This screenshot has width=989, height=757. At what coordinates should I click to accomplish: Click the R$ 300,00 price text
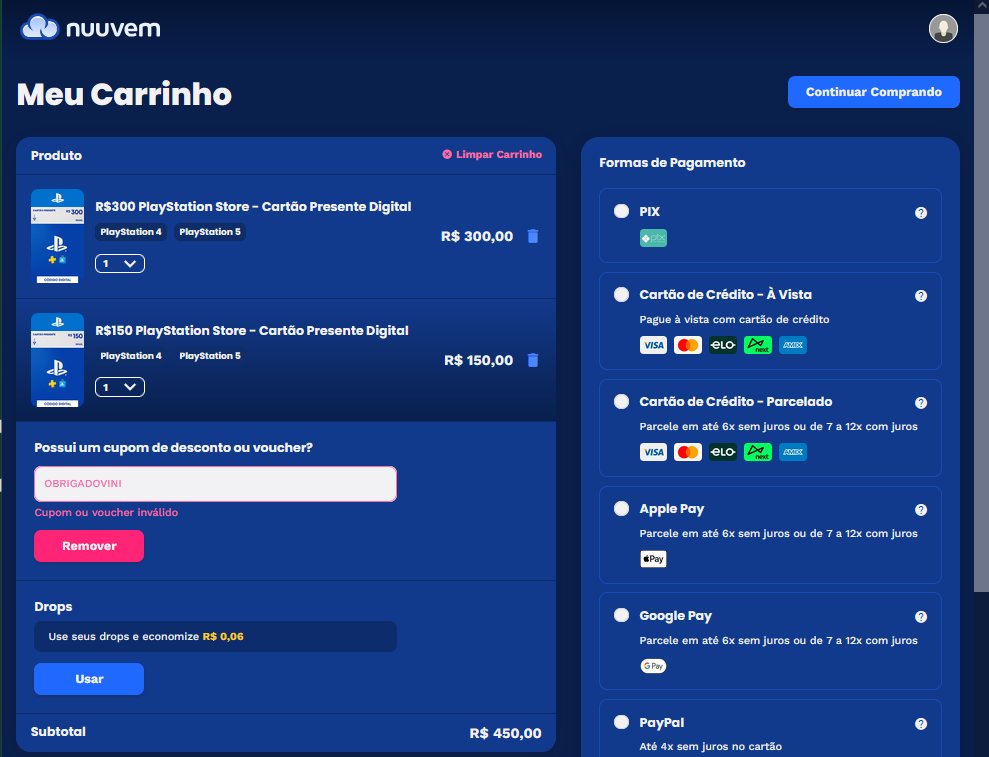point(477,237)
